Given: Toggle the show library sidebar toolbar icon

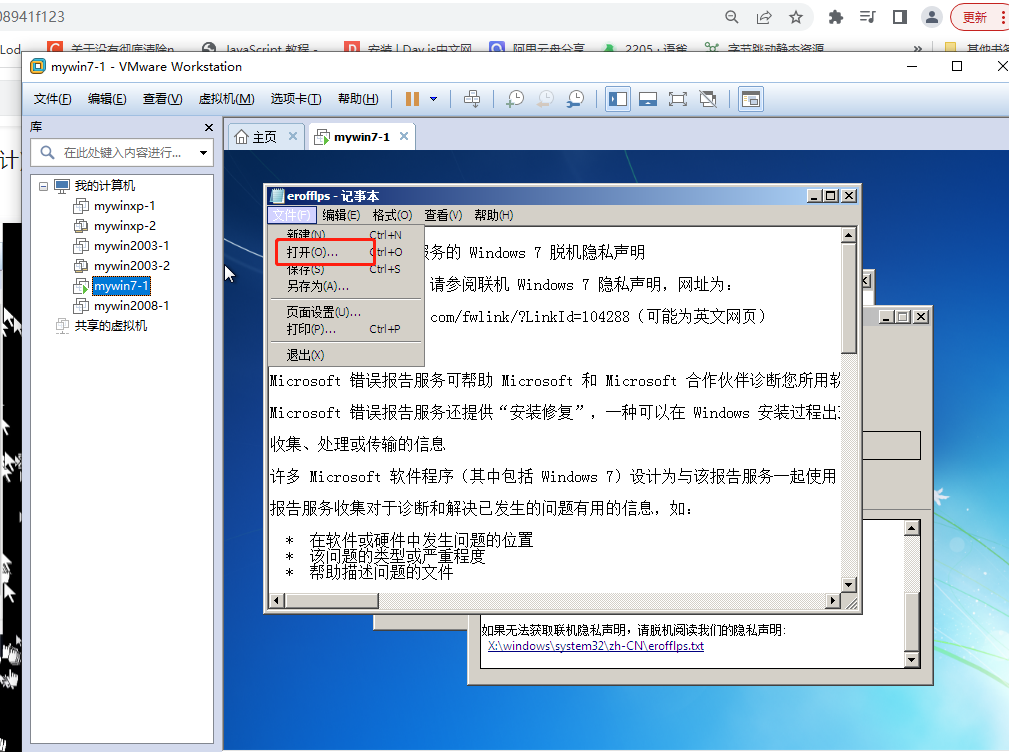Looking at the screenshot, I should [618, 99].
